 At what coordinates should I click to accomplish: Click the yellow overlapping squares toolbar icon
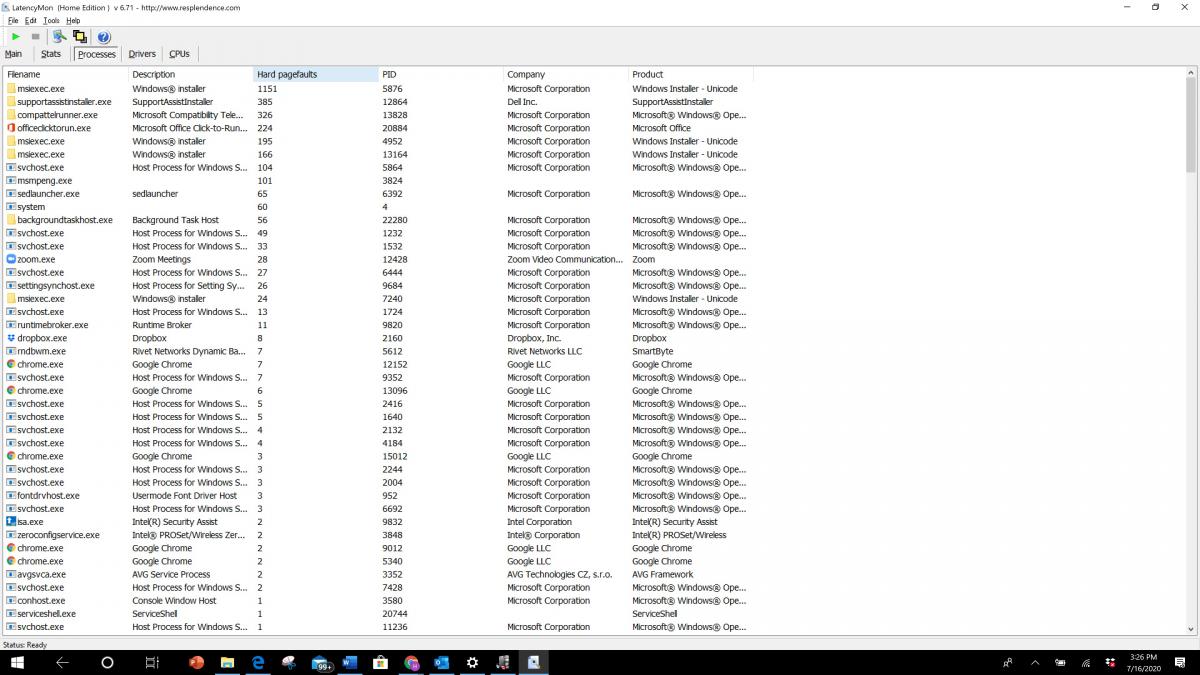pyautogui.click(x=80, y=37)
